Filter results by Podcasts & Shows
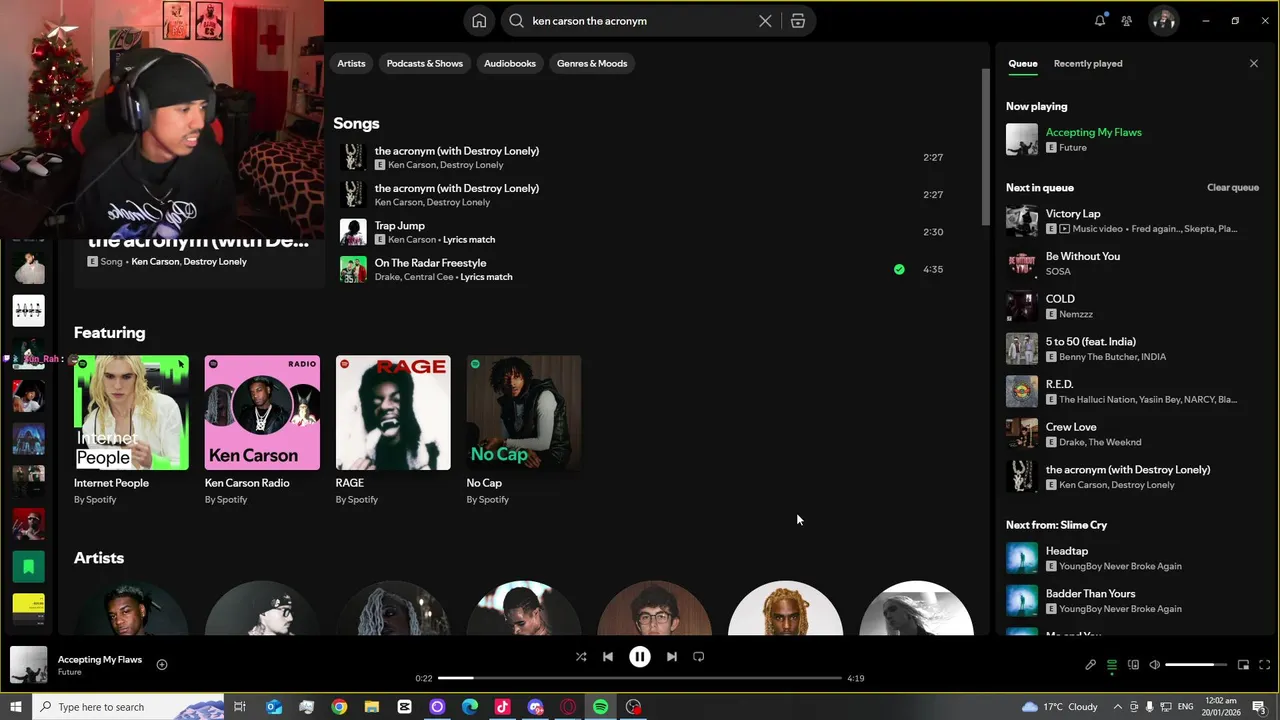The height and width of the screenshot is (720, 1280). [425, 63]
